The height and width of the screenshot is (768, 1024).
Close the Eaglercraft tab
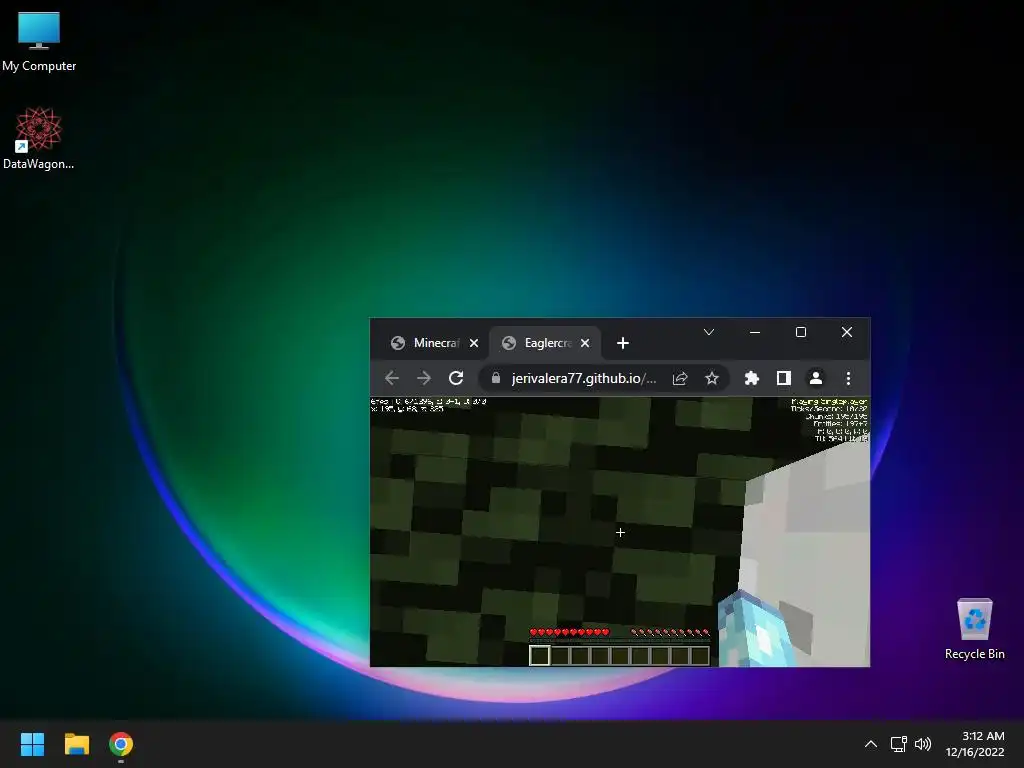coord(585,343)
